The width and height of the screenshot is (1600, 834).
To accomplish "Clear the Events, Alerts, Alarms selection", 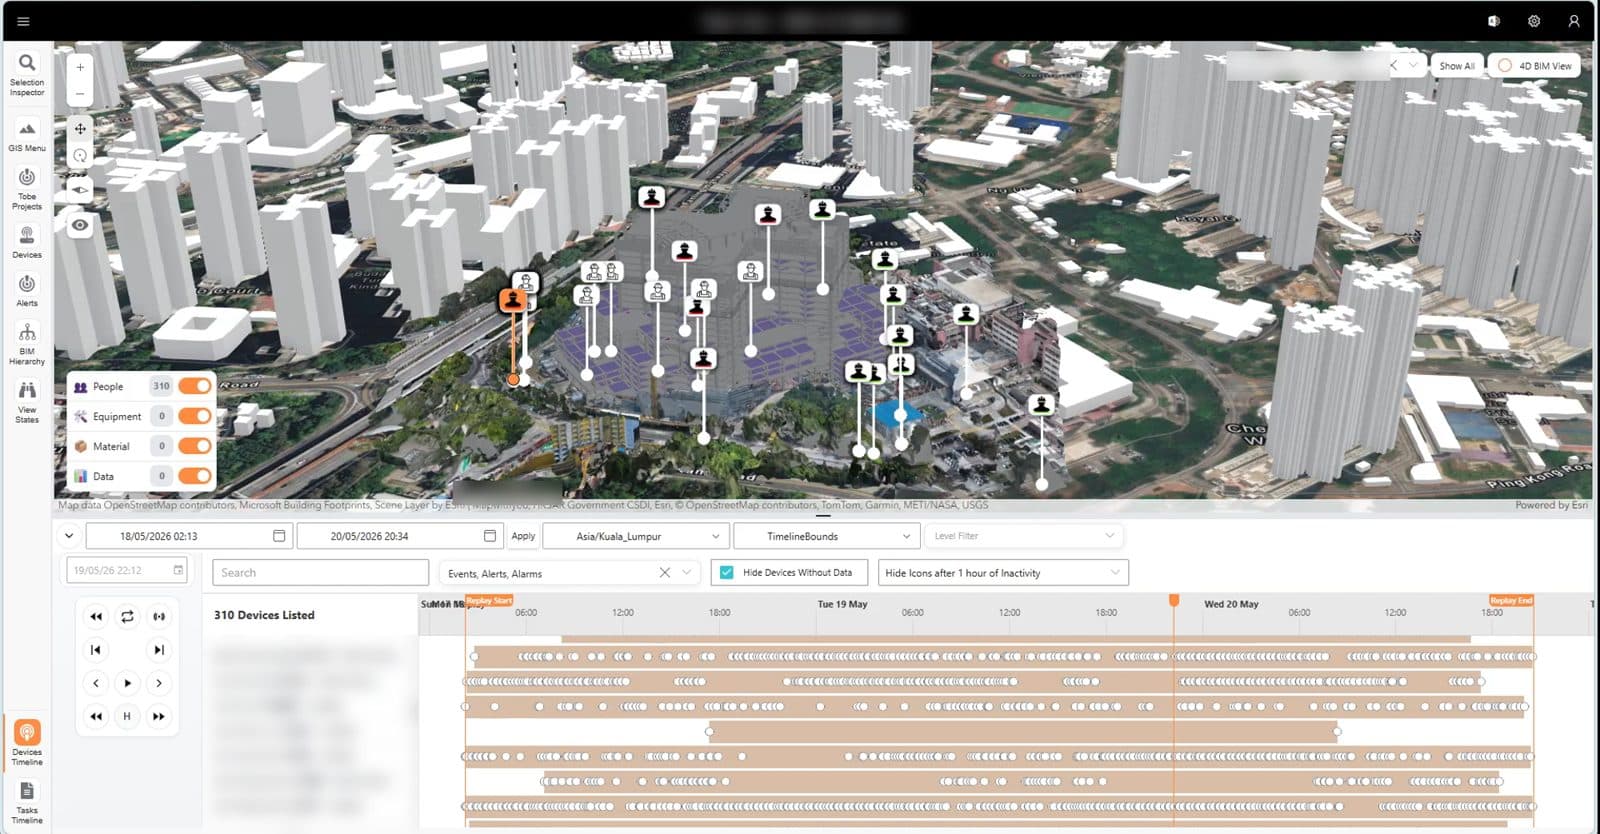I will click(664, 573).
